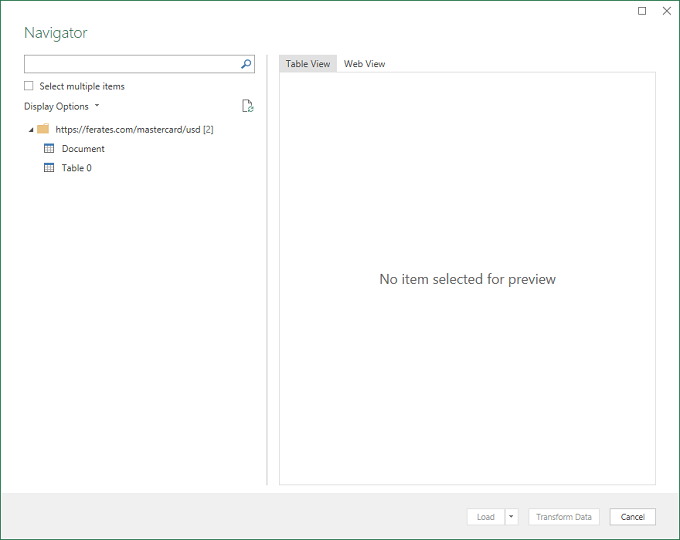Click the table icon beside Table 0

pos(49,167)
